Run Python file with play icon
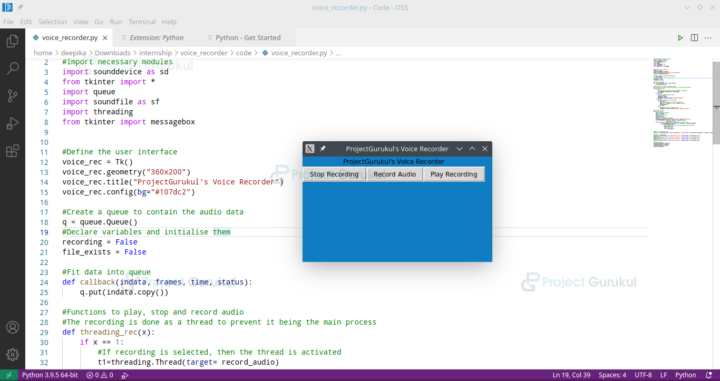 click(x=680, y=38)
